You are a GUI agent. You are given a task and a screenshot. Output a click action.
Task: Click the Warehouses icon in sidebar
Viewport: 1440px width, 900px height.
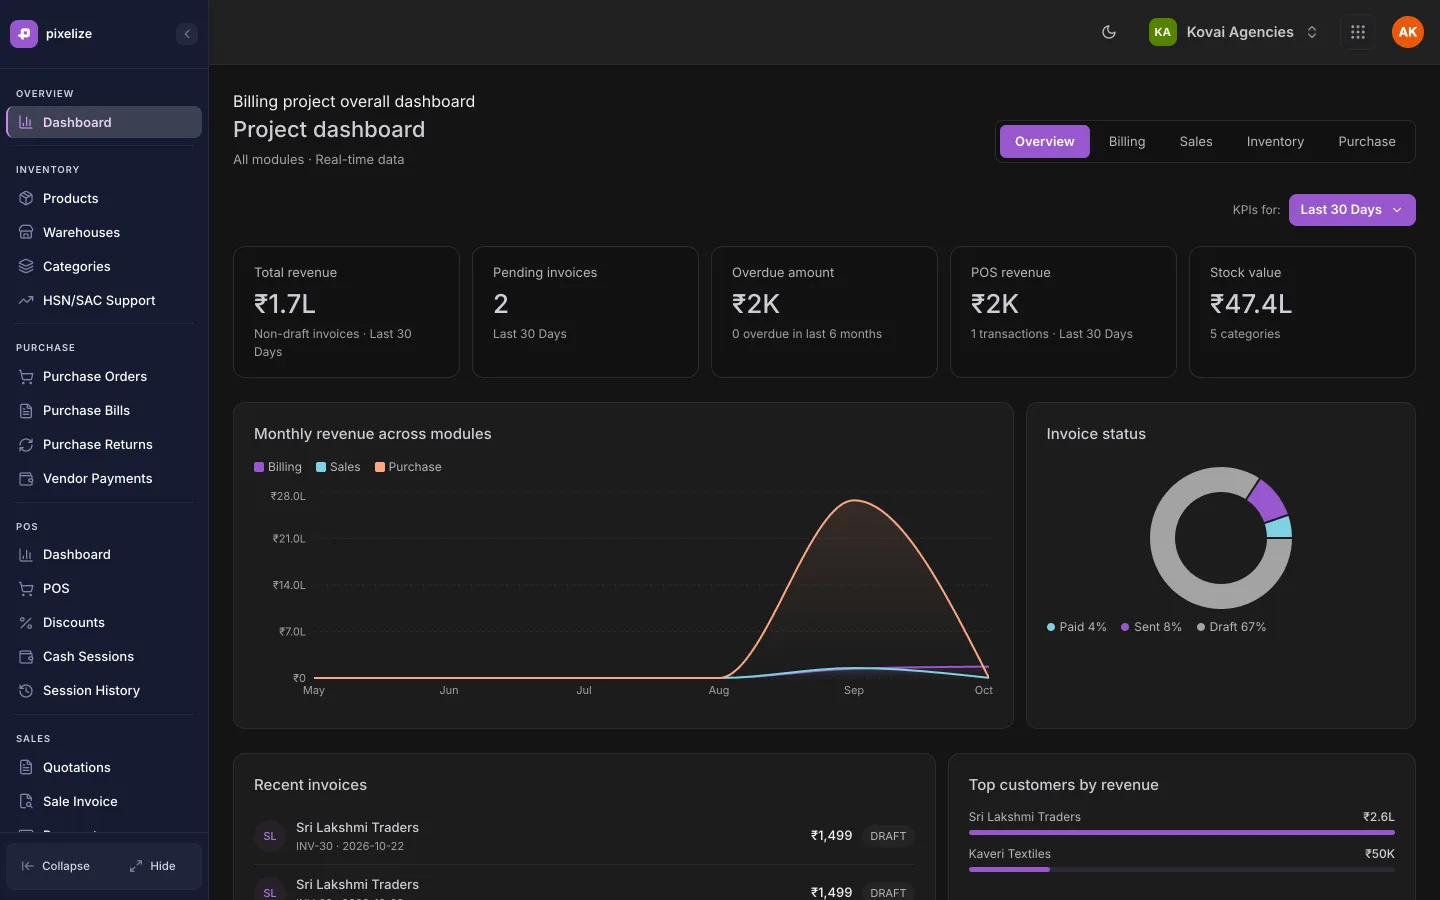26,233
